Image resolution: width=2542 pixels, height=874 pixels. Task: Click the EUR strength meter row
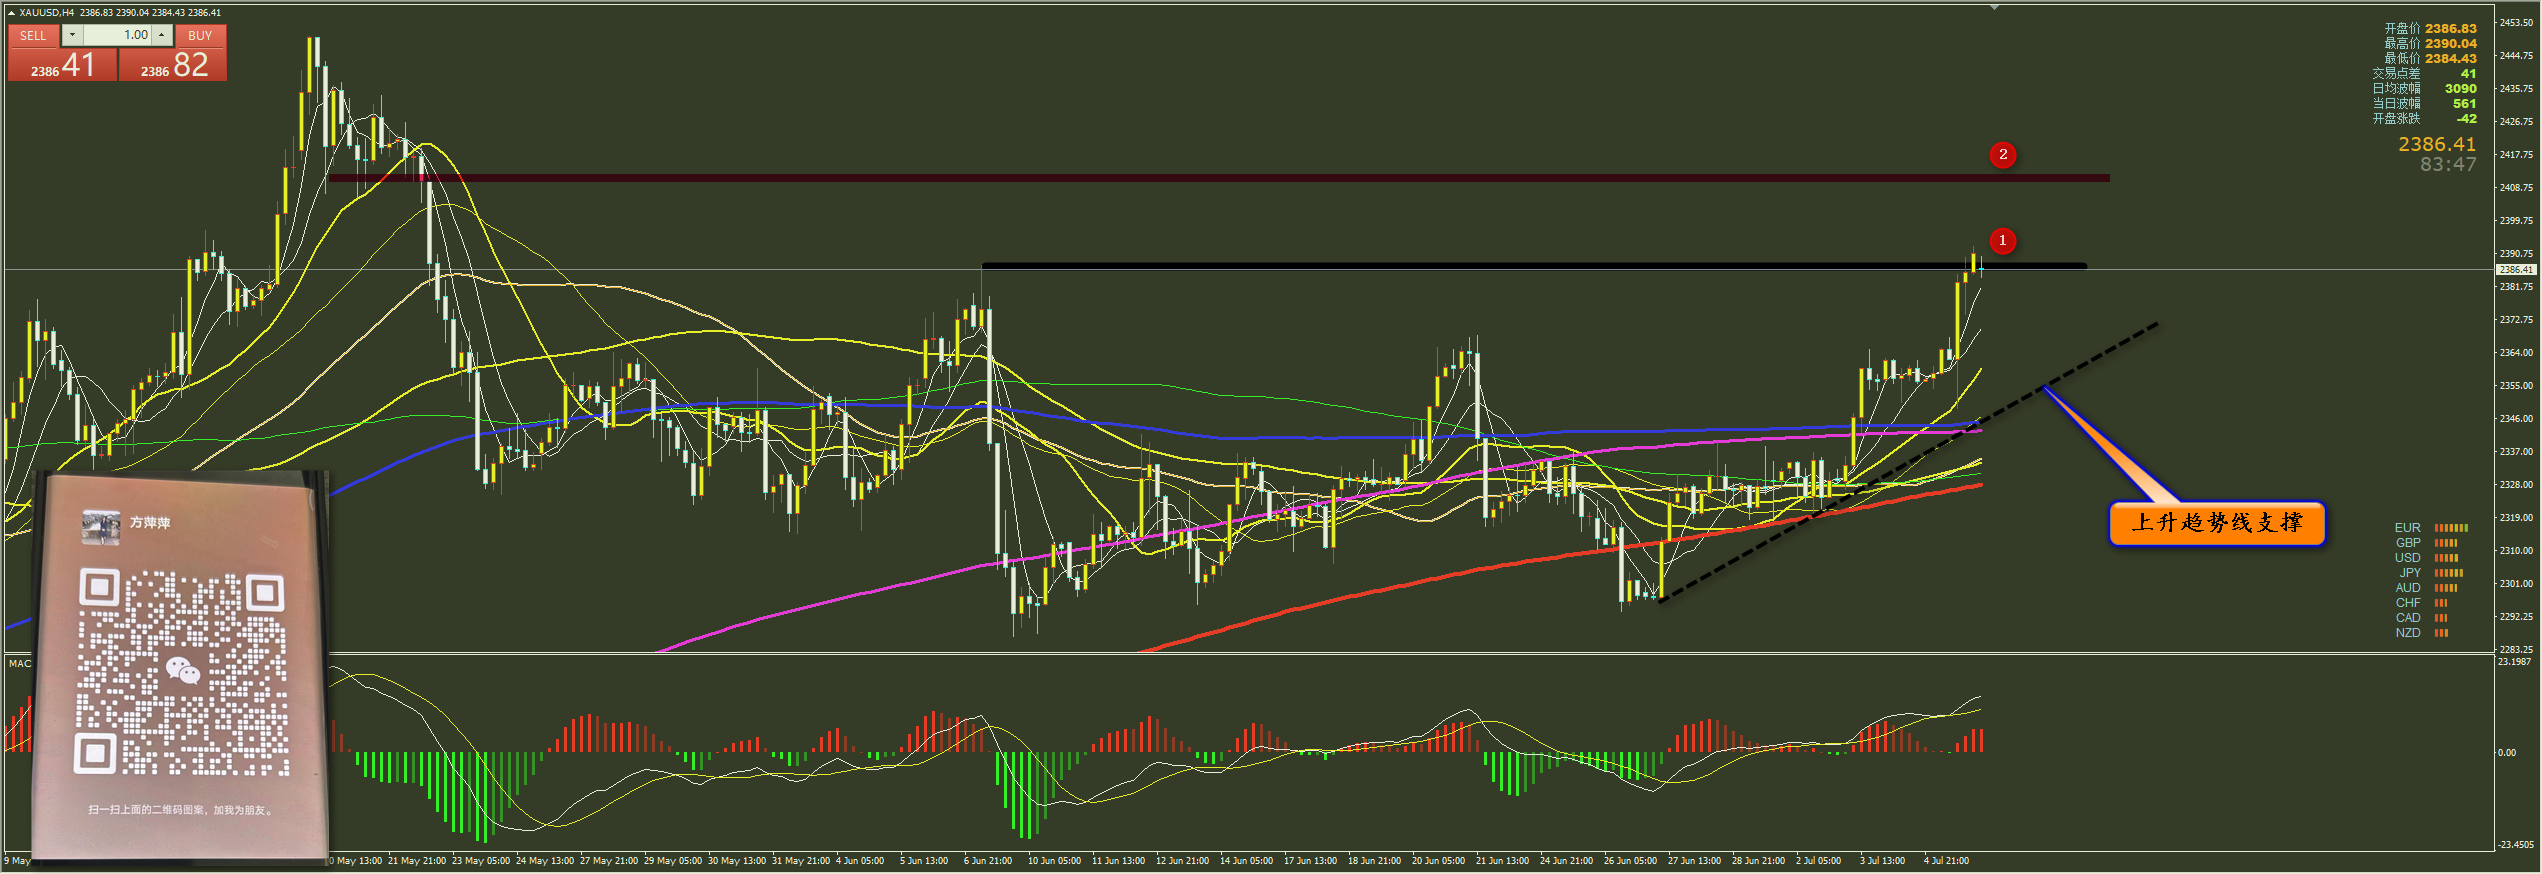(2431, 528)
